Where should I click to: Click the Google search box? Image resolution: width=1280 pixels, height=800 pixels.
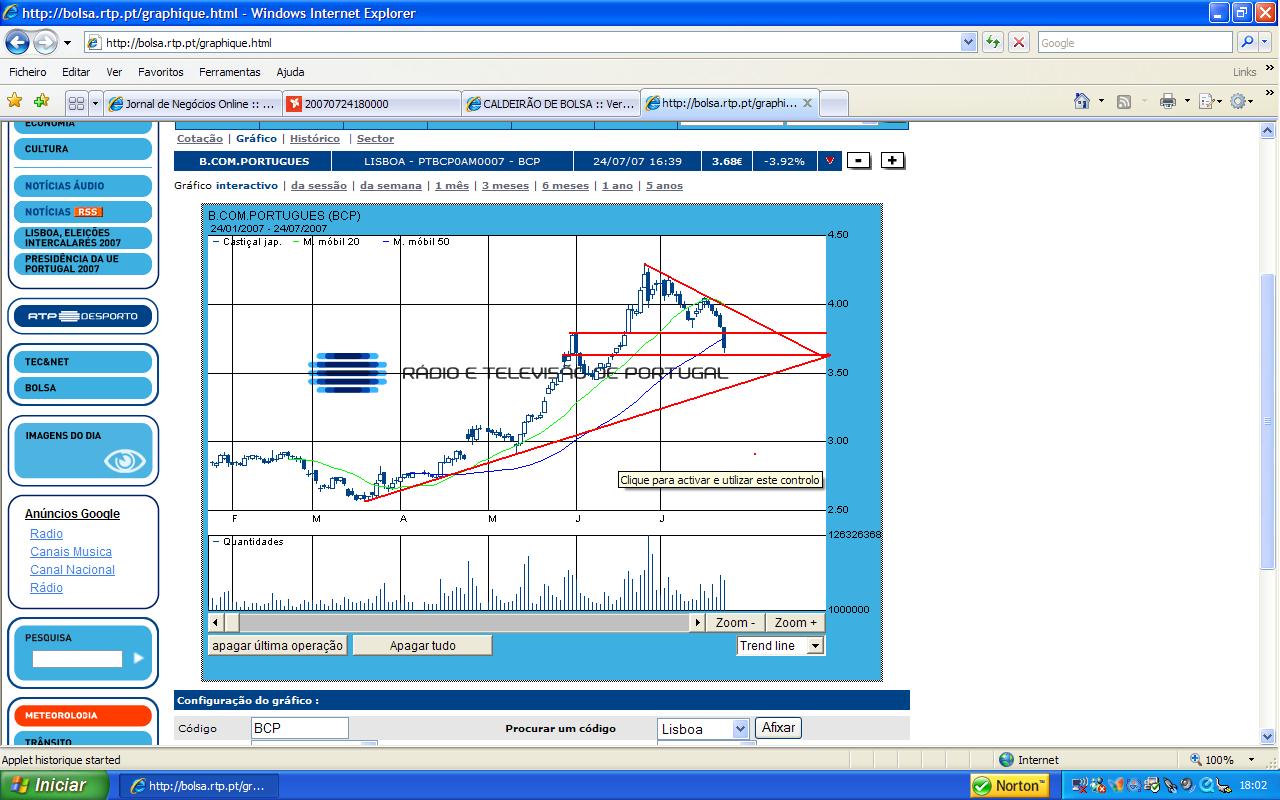click(x=1135, y=42)
